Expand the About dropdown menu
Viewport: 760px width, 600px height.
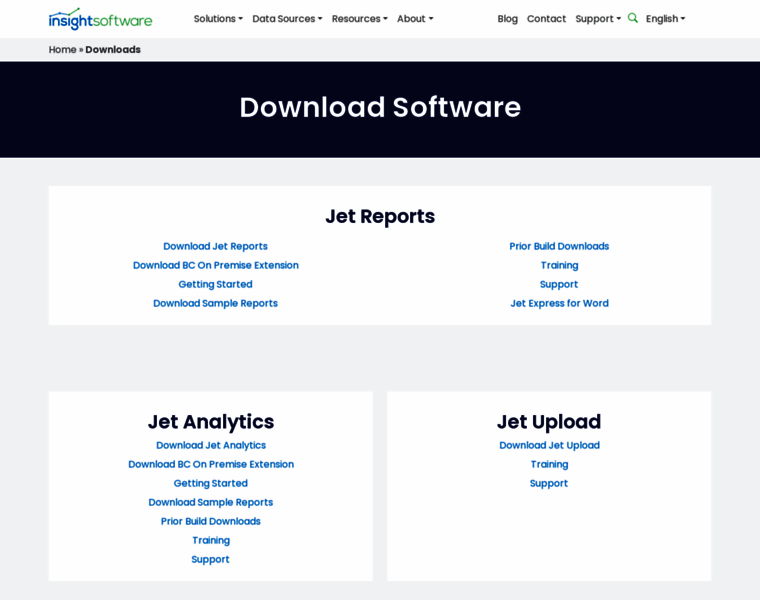point(415,18)
